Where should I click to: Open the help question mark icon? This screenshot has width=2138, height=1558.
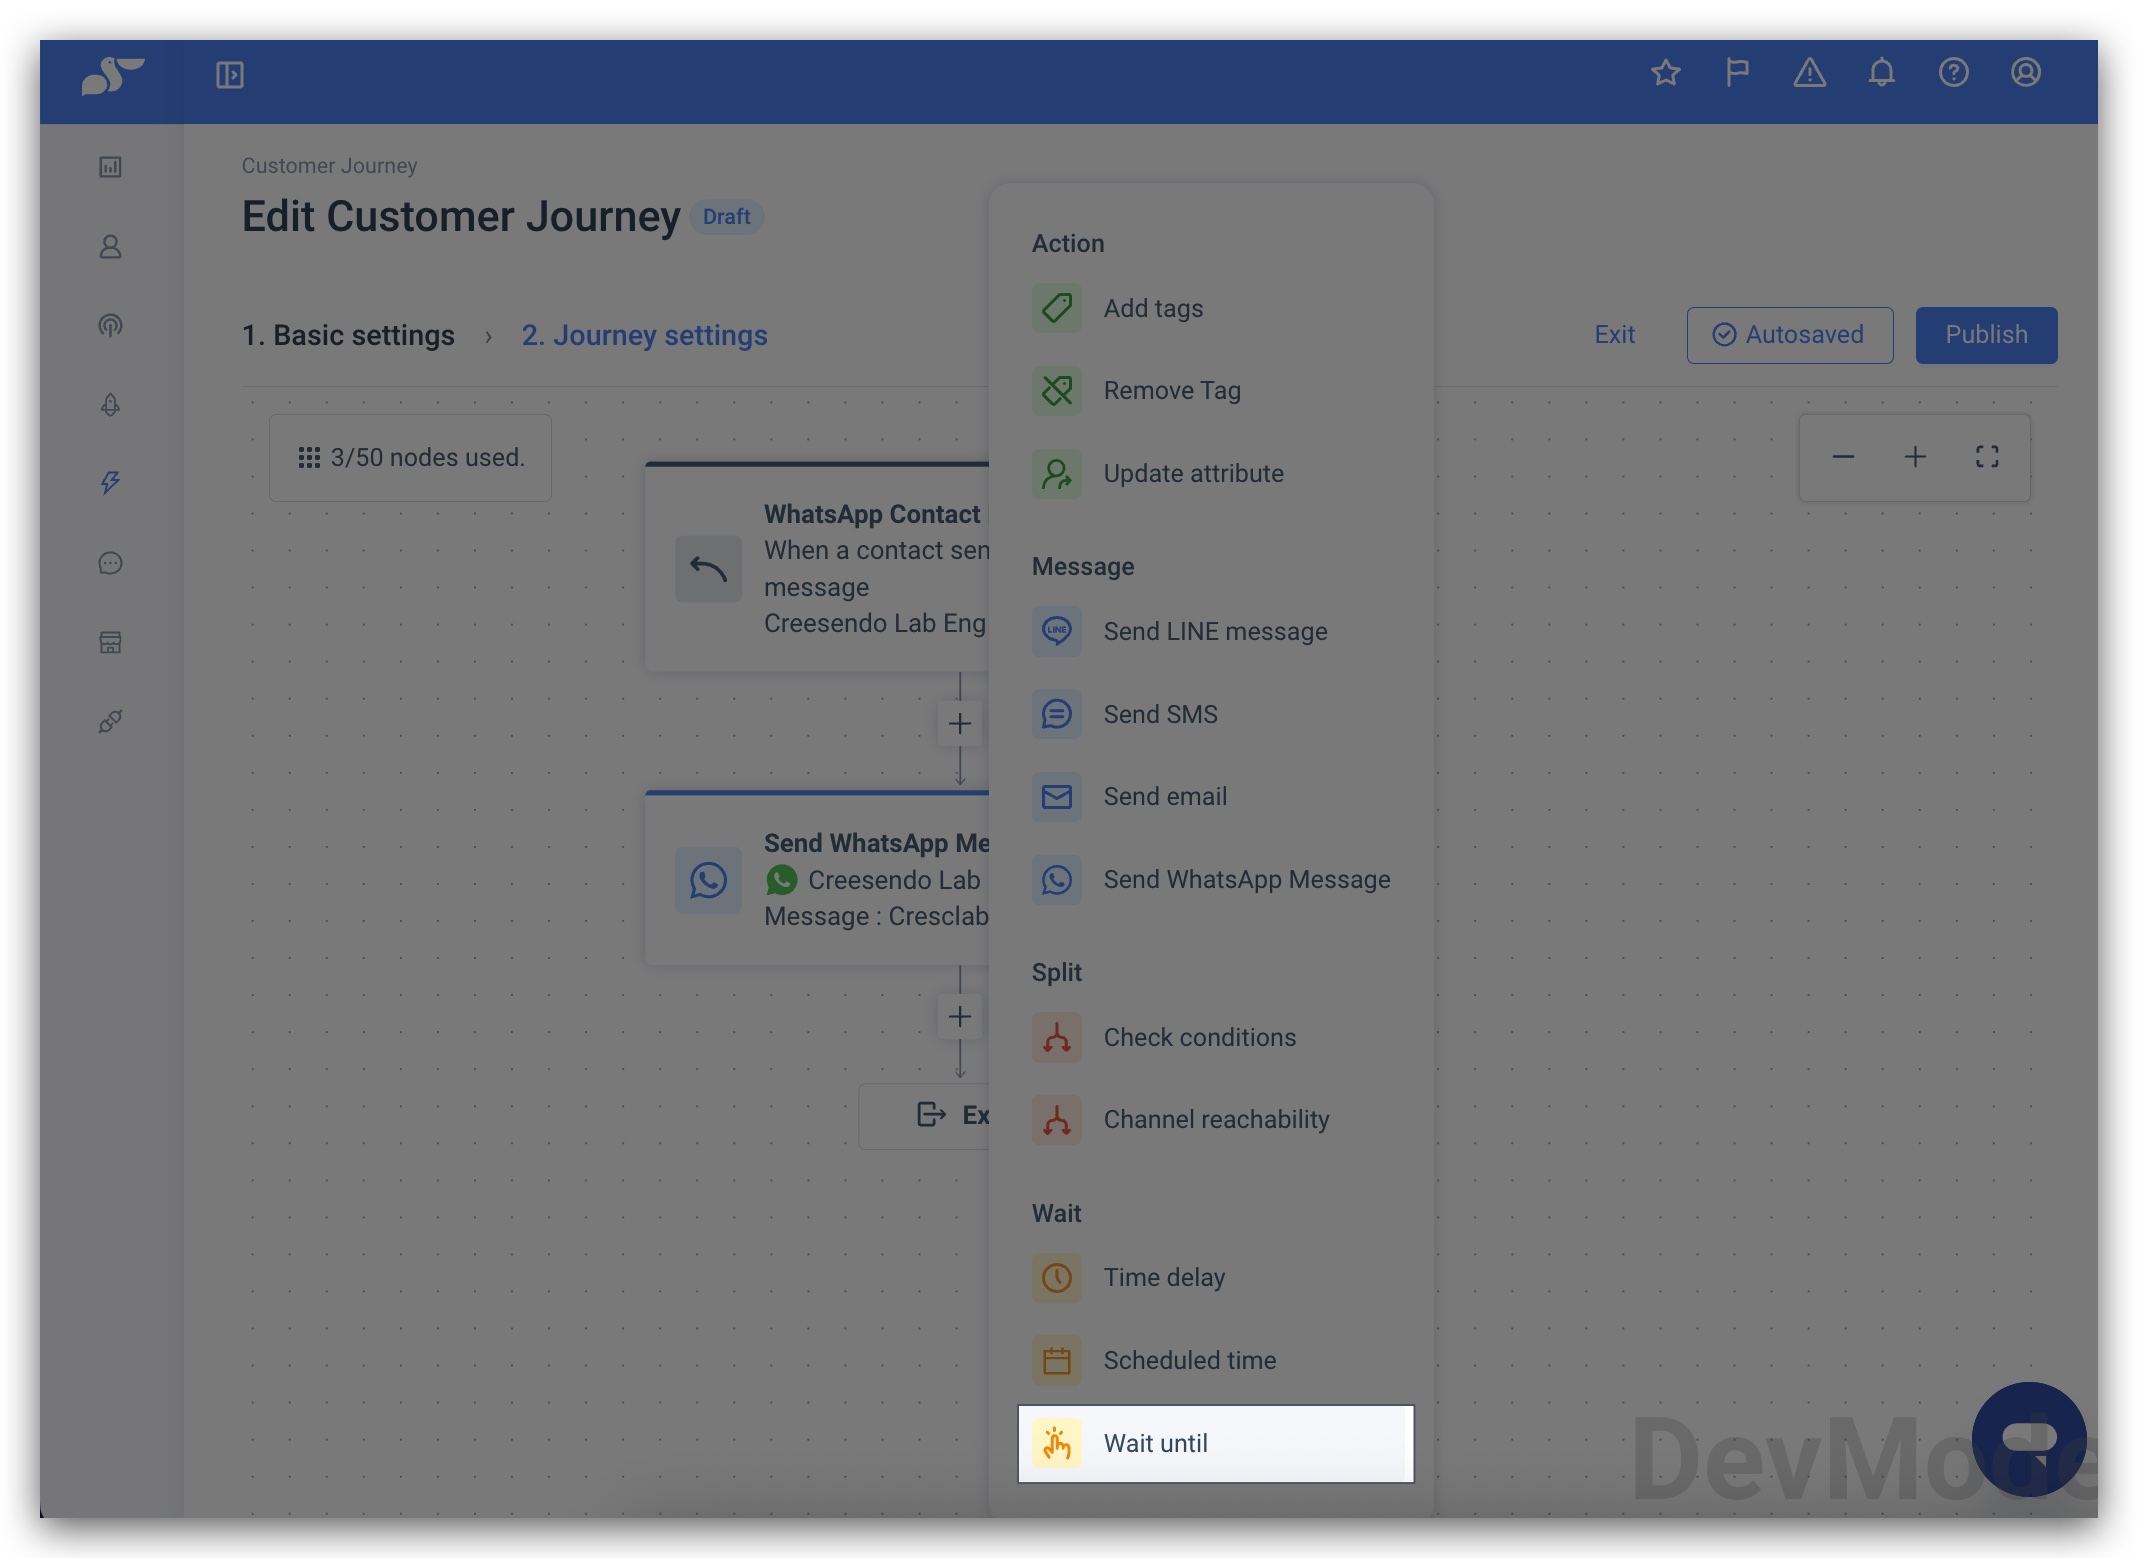pos(1954,73)
